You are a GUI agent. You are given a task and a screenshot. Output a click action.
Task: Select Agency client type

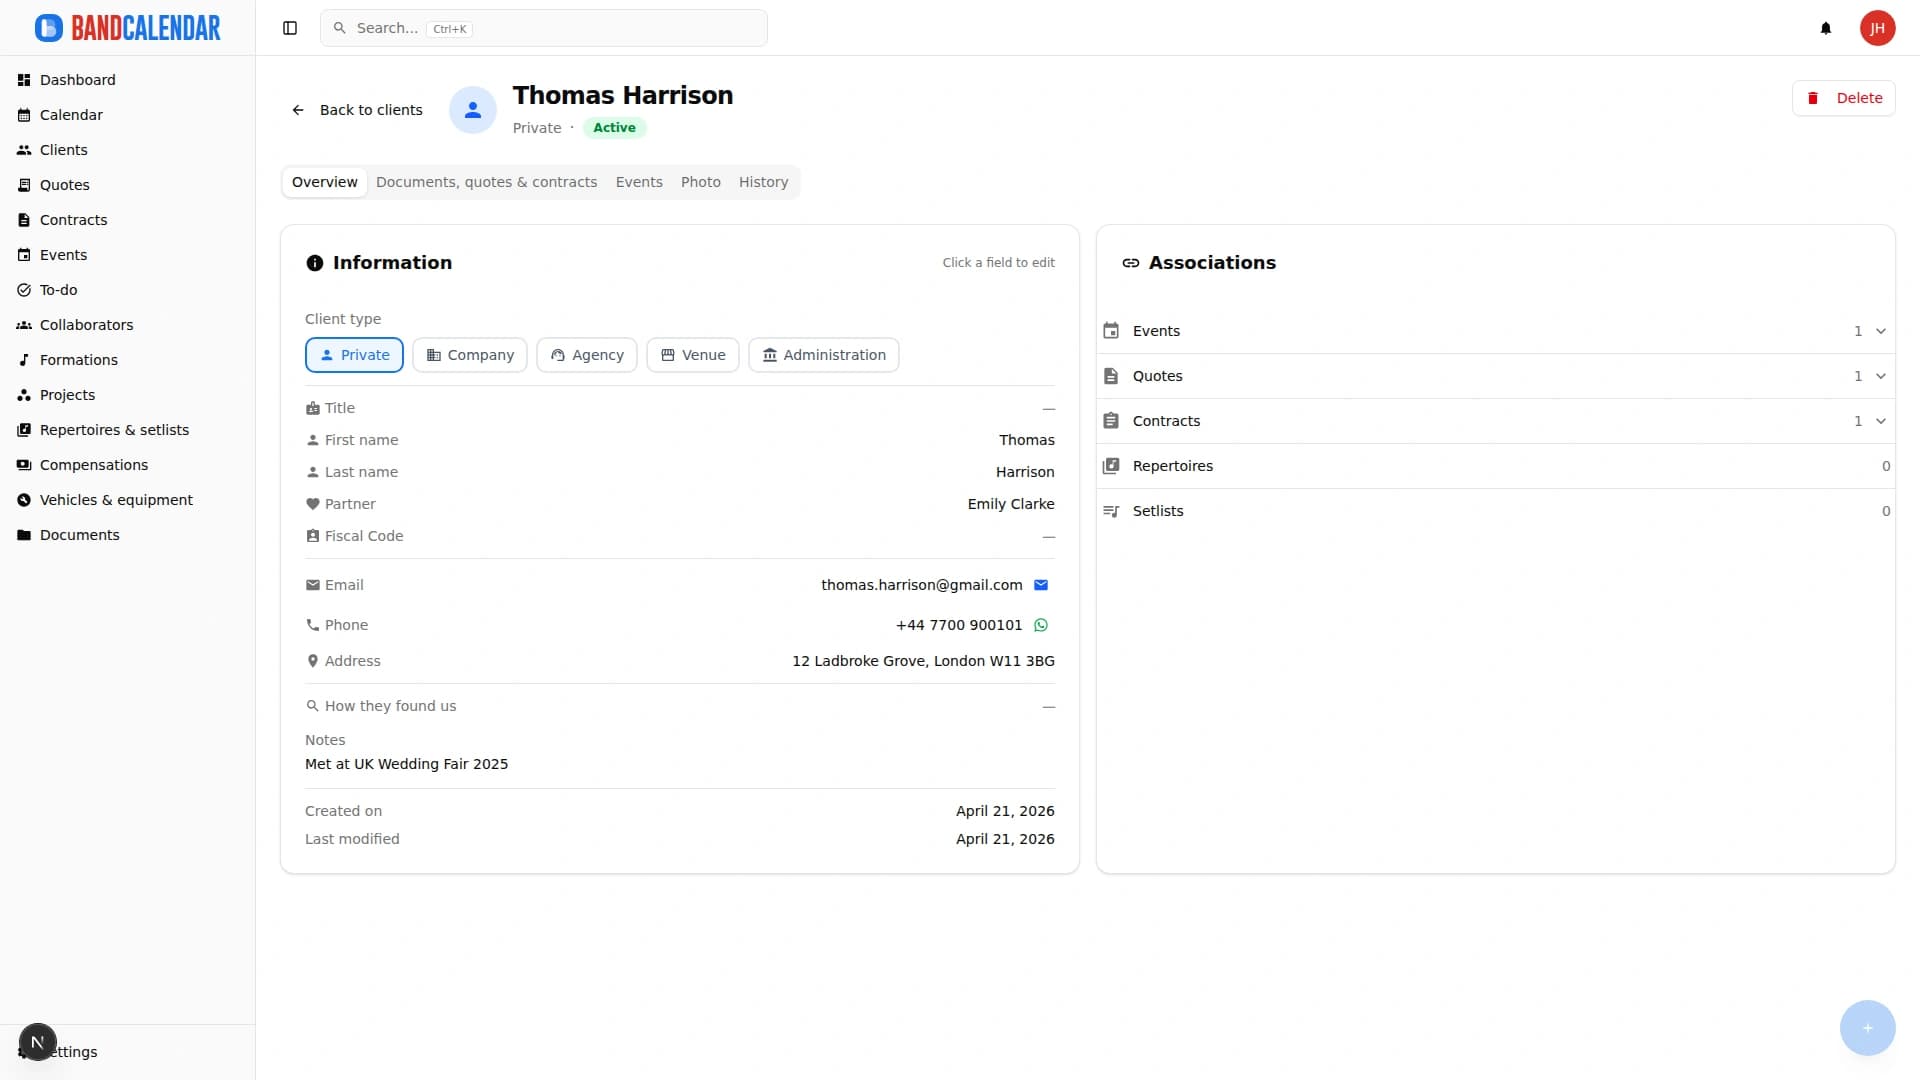pyautogui.click(x=587, y=355)
